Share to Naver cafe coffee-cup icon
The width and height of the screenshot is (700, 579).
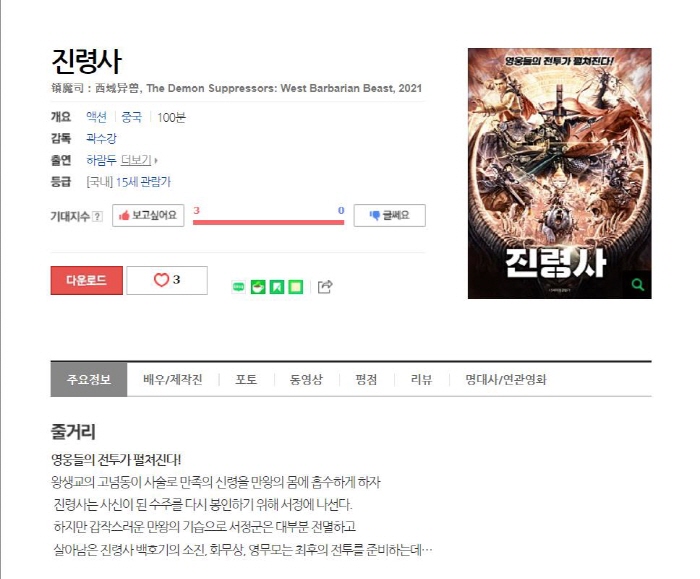pos(258,287)
